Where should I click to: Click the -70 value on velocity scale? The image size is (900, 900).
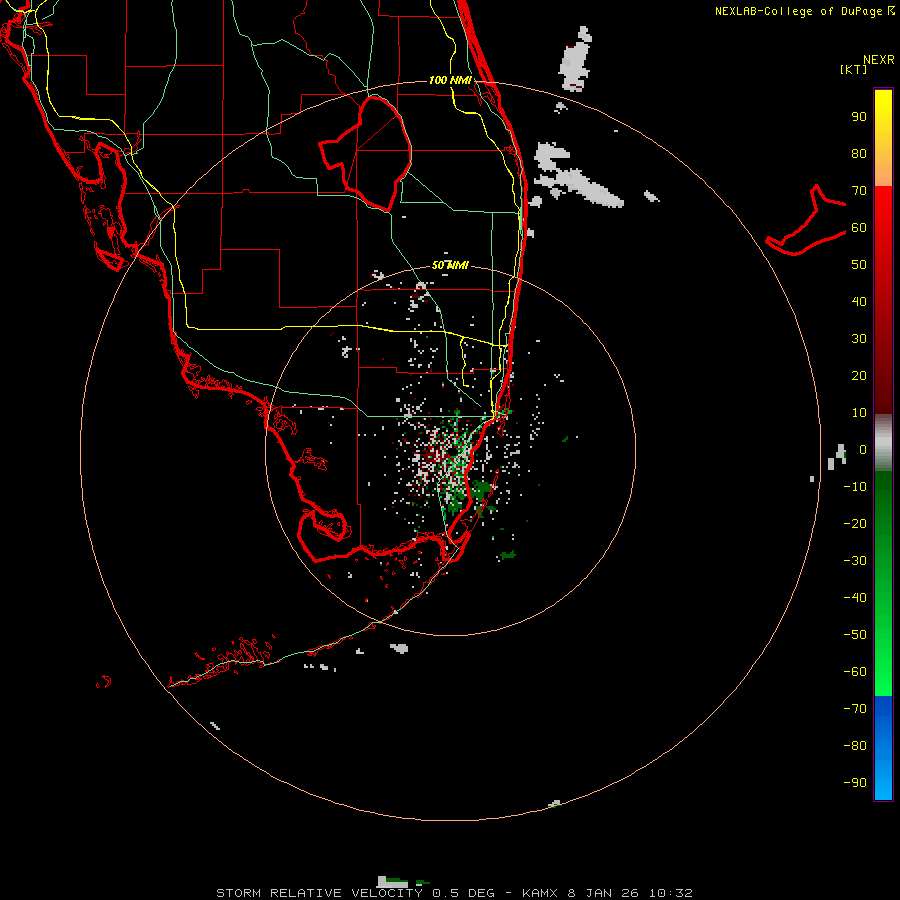[x=855, y=709]
